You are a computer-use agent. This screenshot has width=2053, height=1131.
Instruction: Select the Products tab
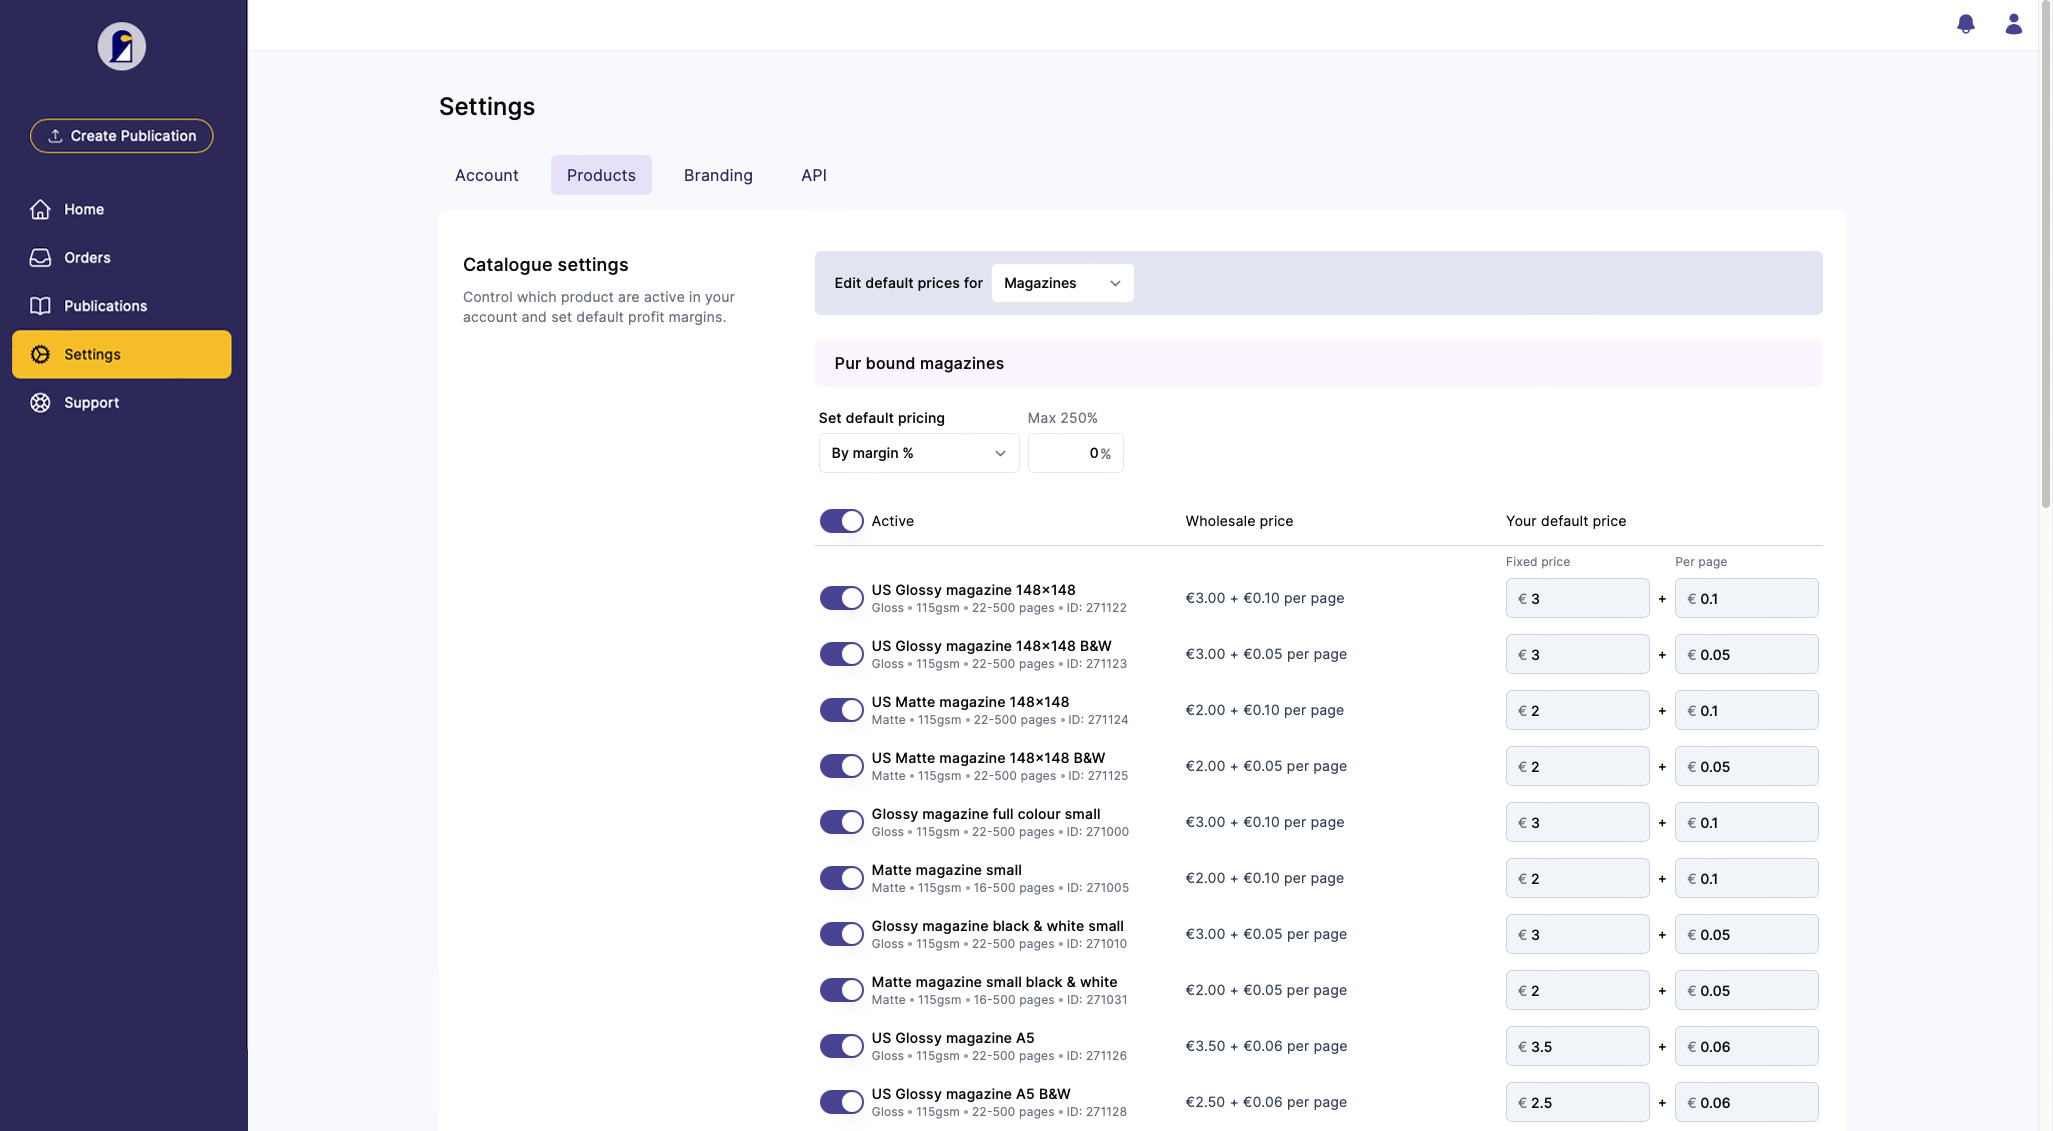pyautogui.click(x=601, y=175)
